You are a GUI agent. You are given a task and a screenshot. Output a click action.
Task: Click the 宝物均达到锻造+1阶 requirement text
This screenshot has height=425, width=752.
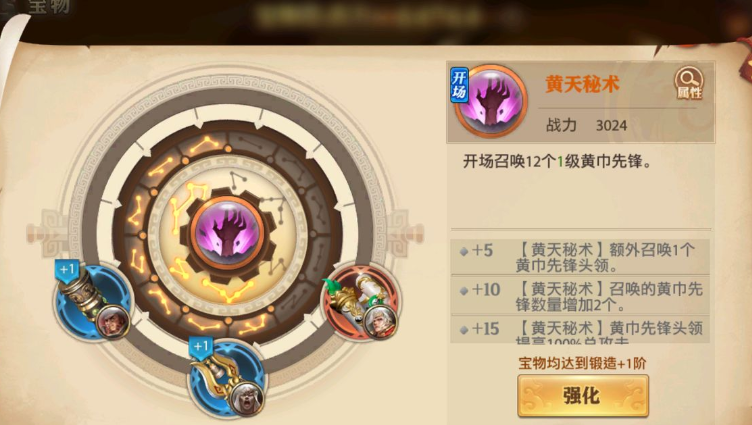pos(582,364)
